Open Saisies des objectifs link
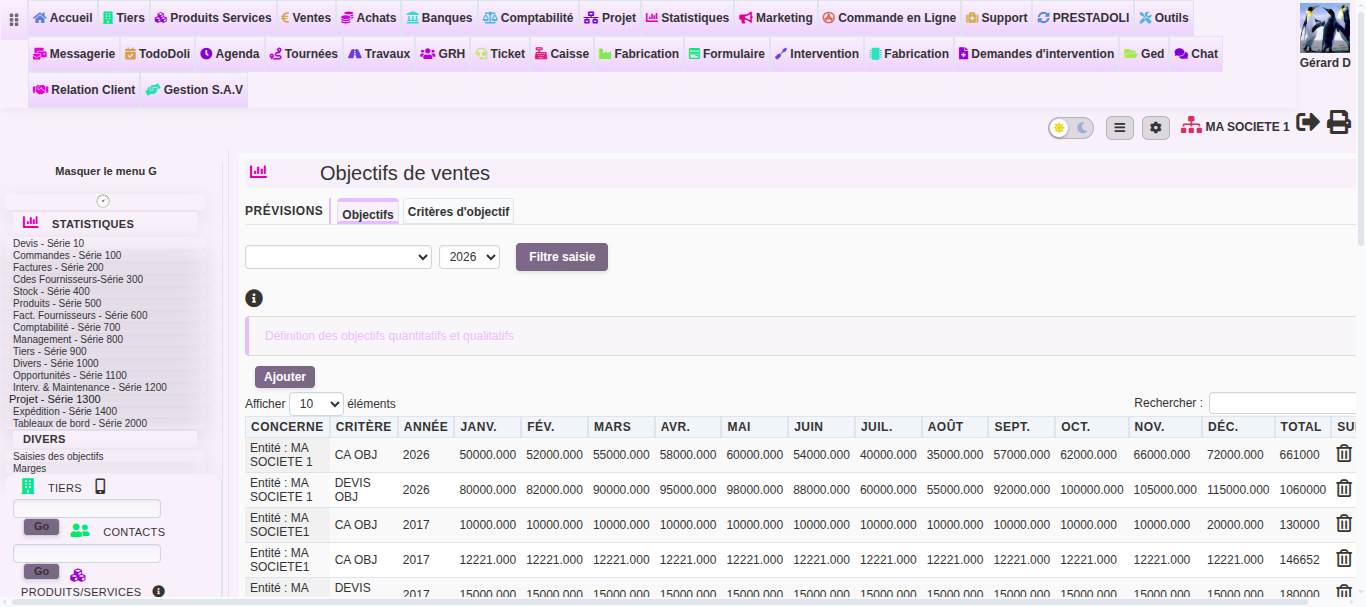1366x607 pixels. tap(58, 456)
